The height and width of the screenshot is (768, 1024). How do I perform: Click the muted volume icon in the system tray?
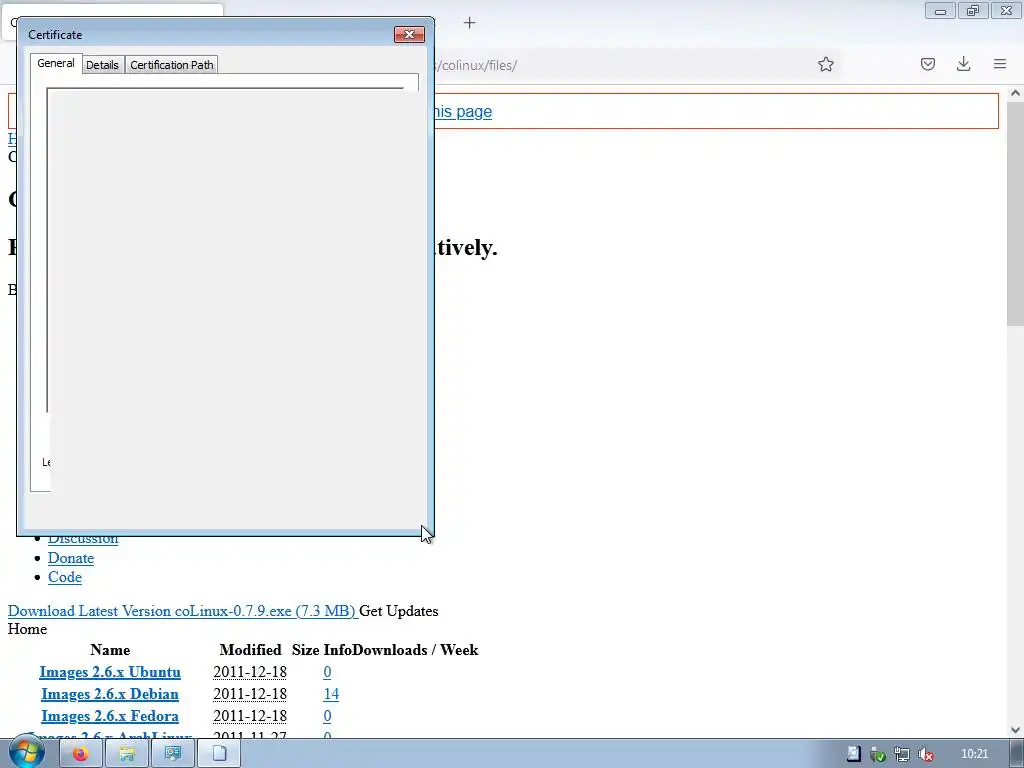925,754
